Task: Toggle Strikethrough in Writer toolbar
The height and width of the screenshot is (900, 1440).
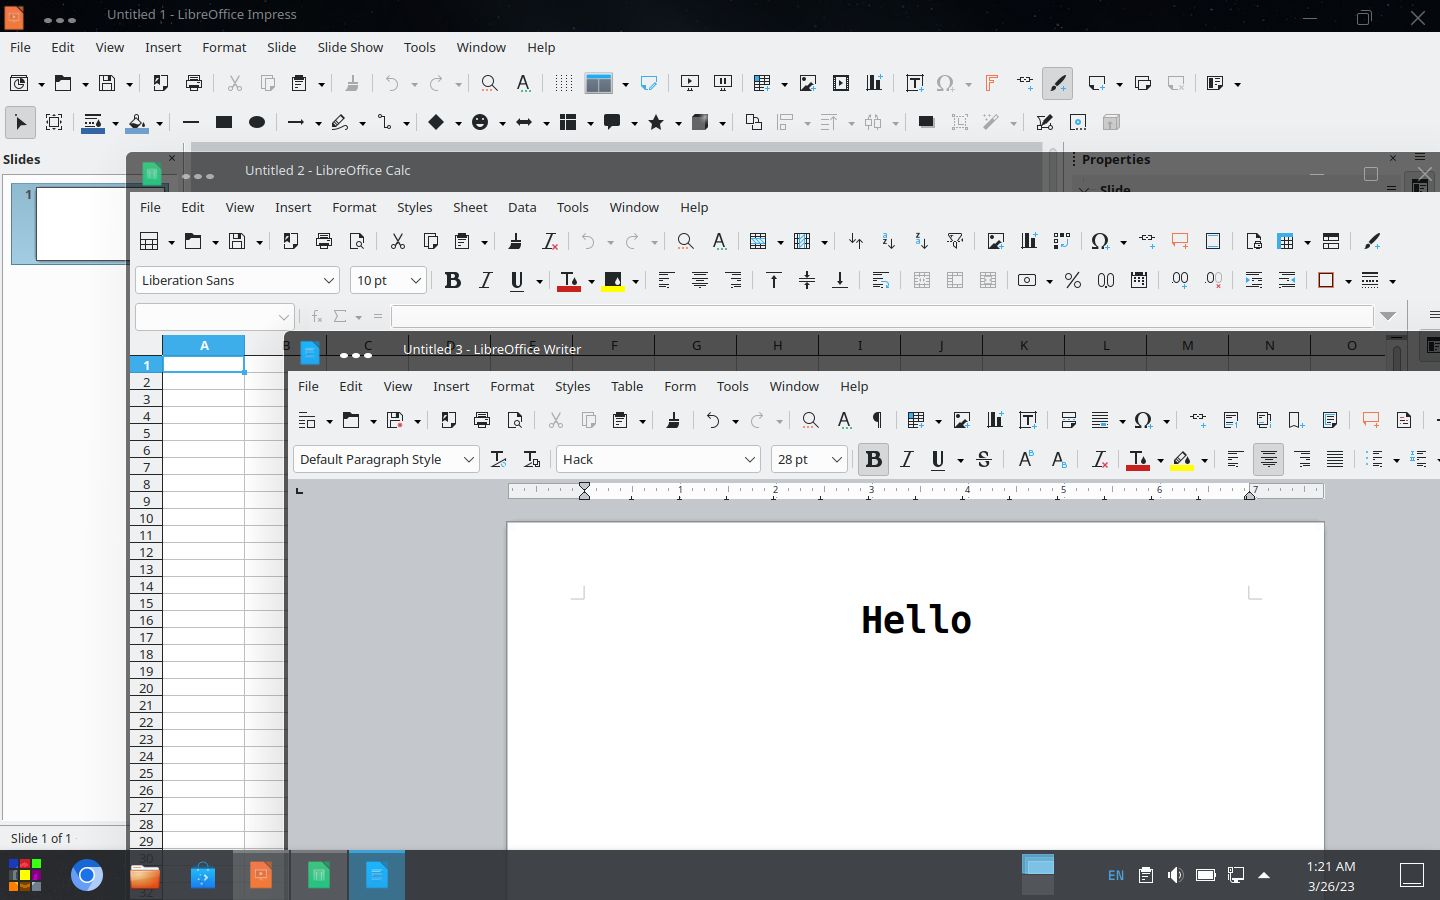Action: [x=984, y=459]
